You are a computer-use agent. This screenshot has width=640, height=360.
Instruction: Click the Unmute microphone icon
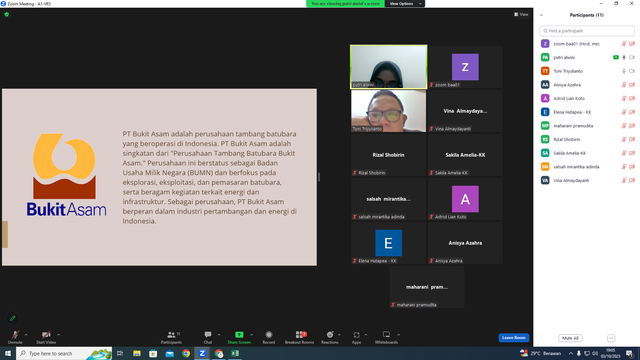(x=15, y=335)
